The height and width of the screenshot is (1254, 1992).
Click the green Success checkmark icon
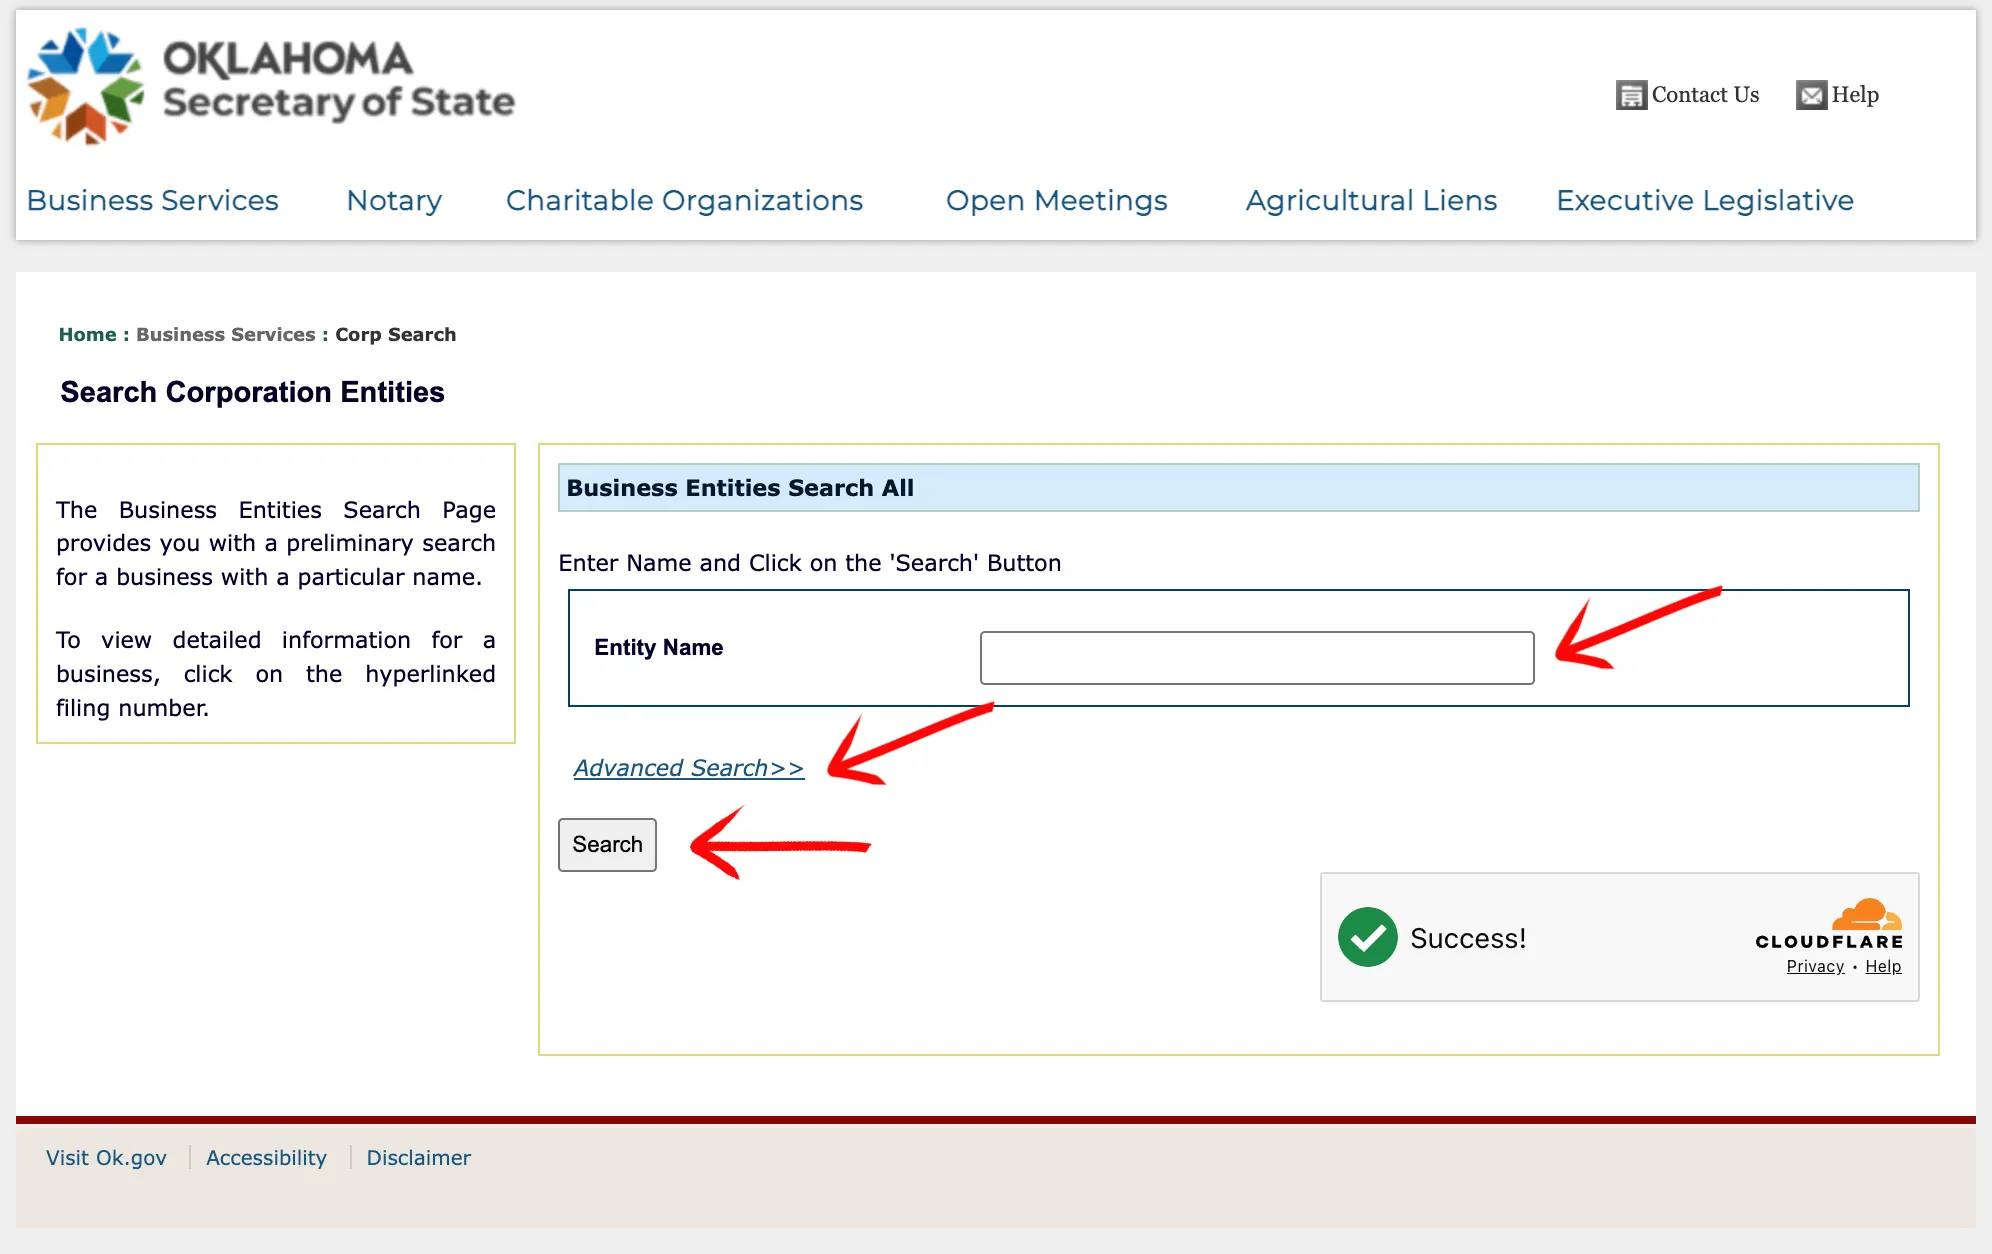1367,937
